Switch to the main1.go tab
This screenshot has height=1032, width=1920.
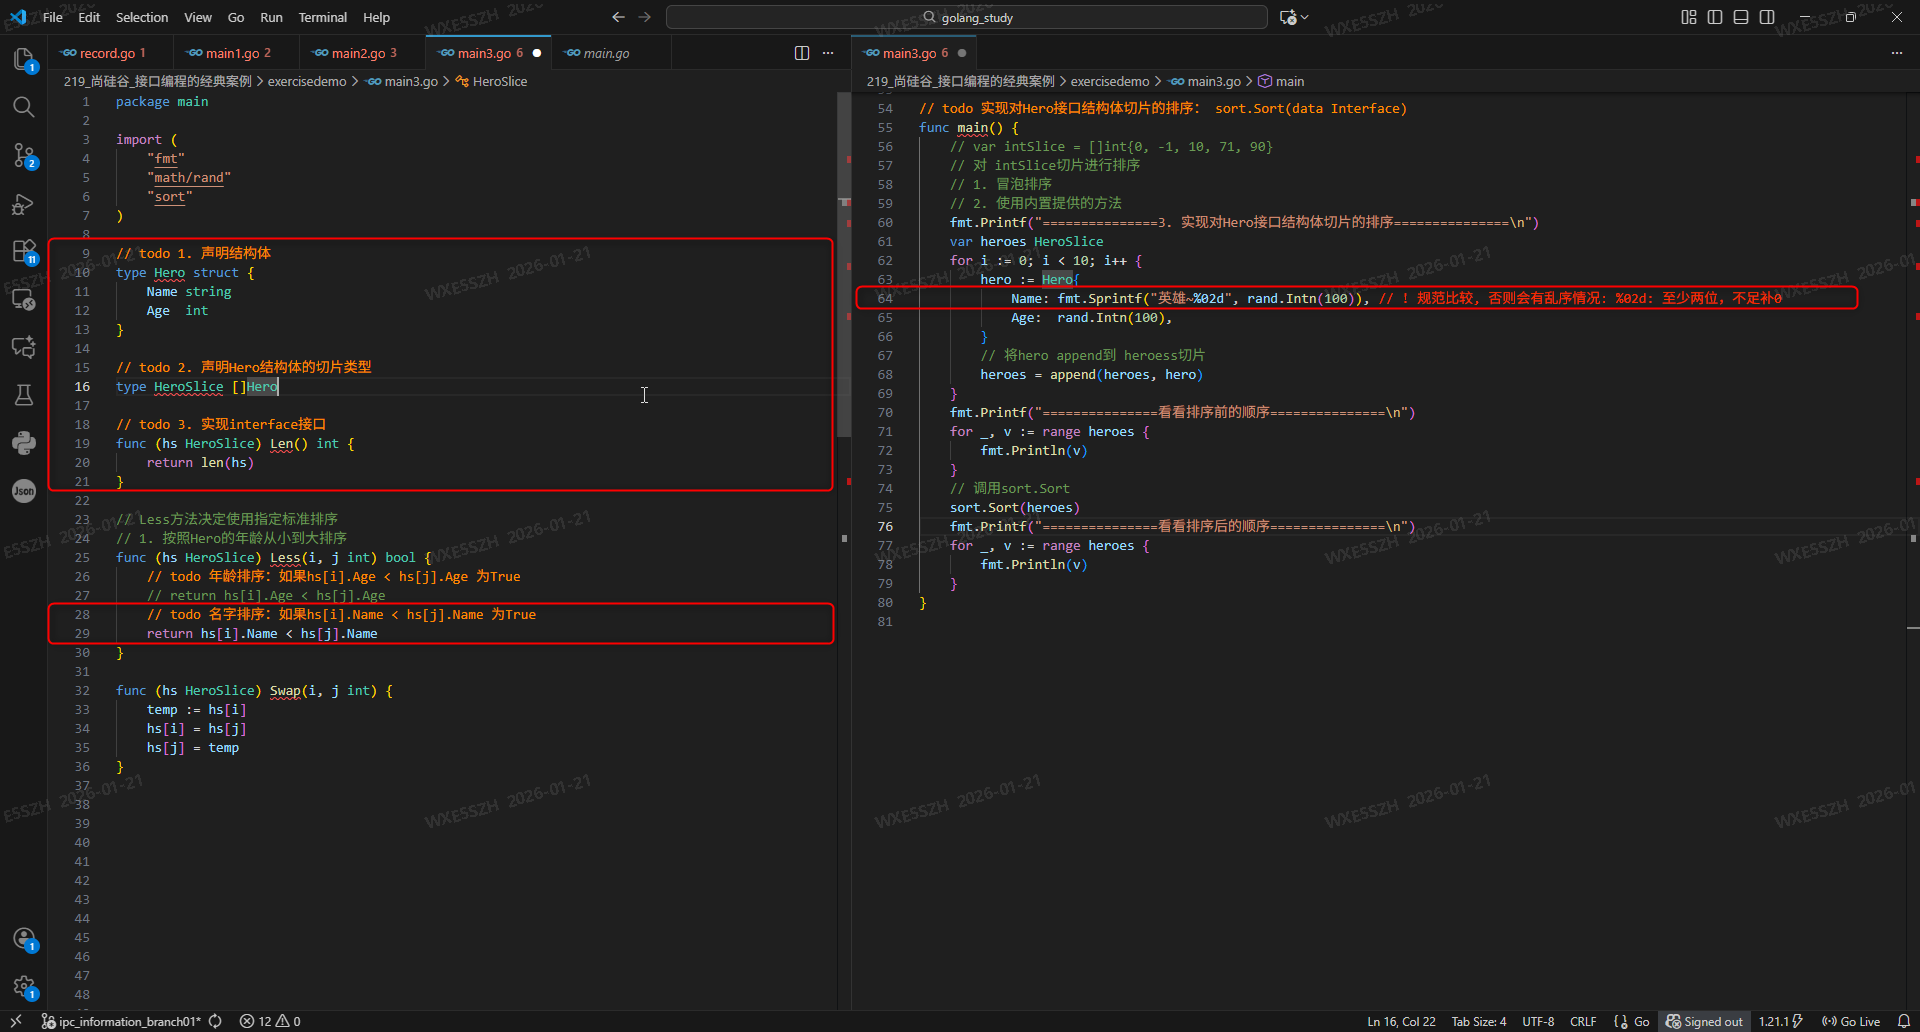click(x=236, y=53)
